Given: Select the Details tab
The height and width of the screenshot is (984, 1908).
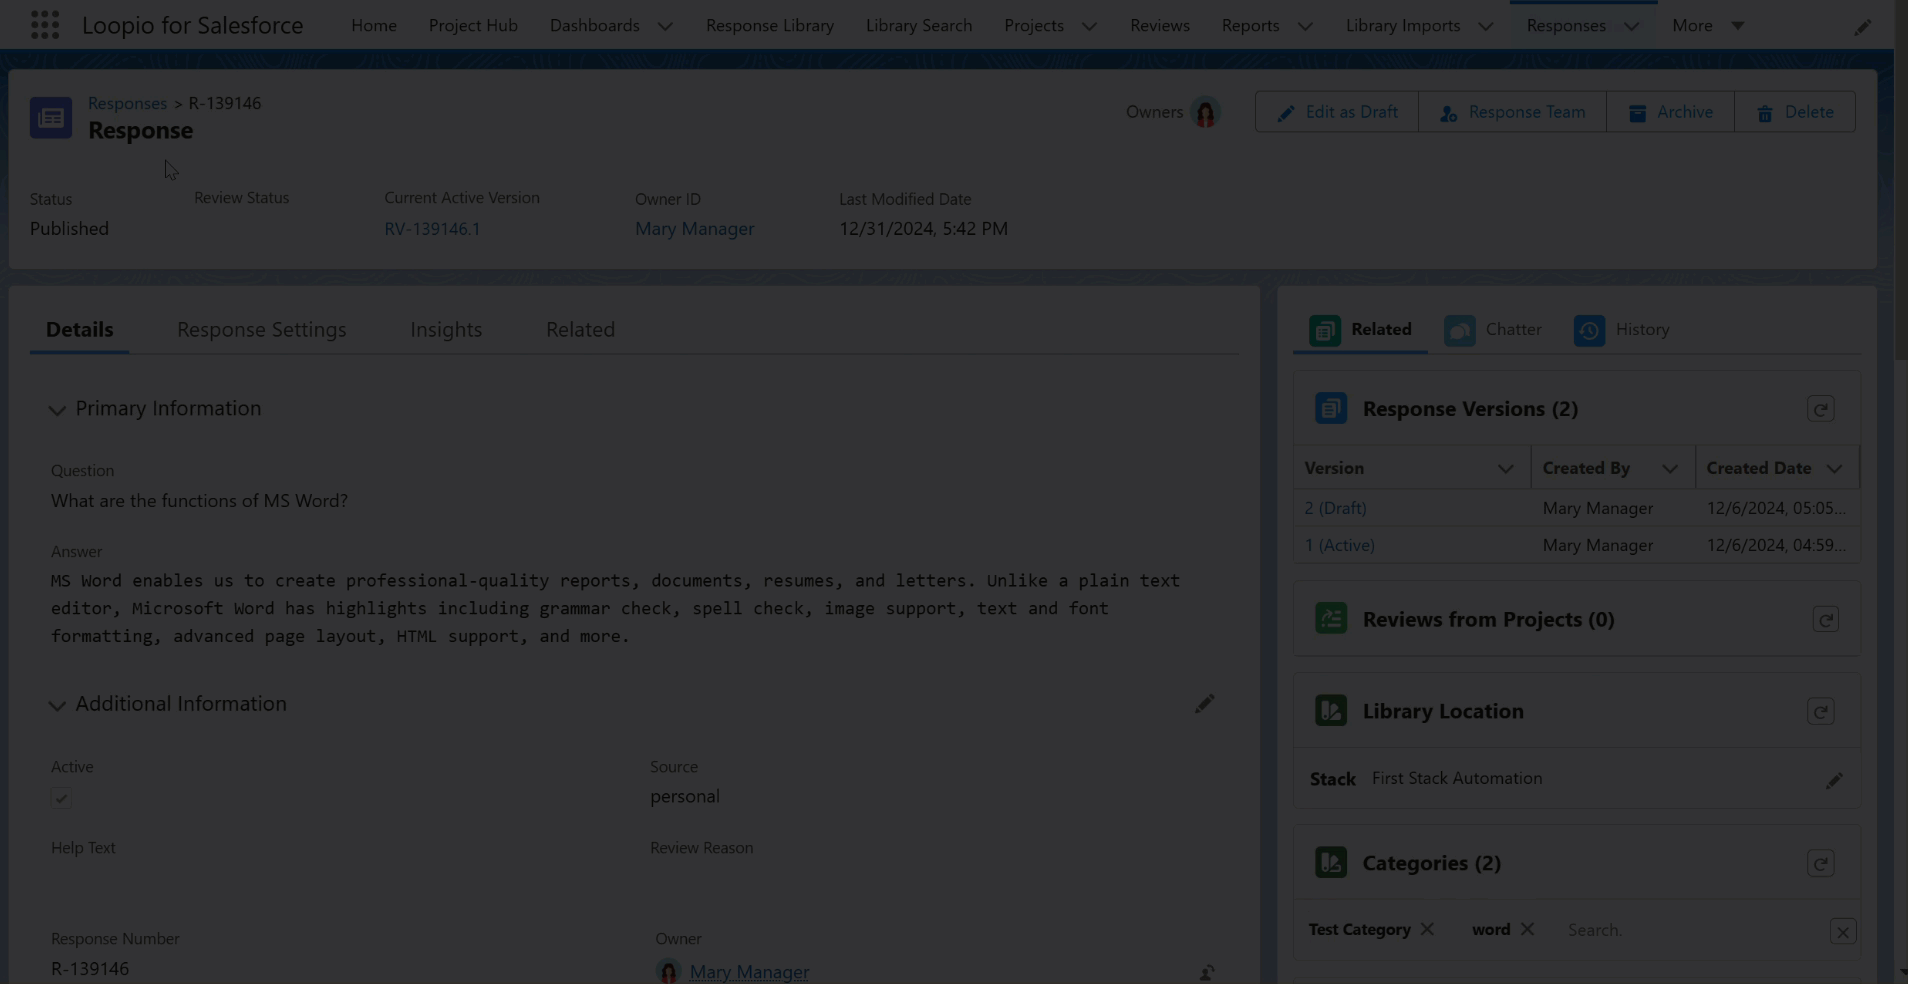Looking at the screenshot, I should coord(80,329).
